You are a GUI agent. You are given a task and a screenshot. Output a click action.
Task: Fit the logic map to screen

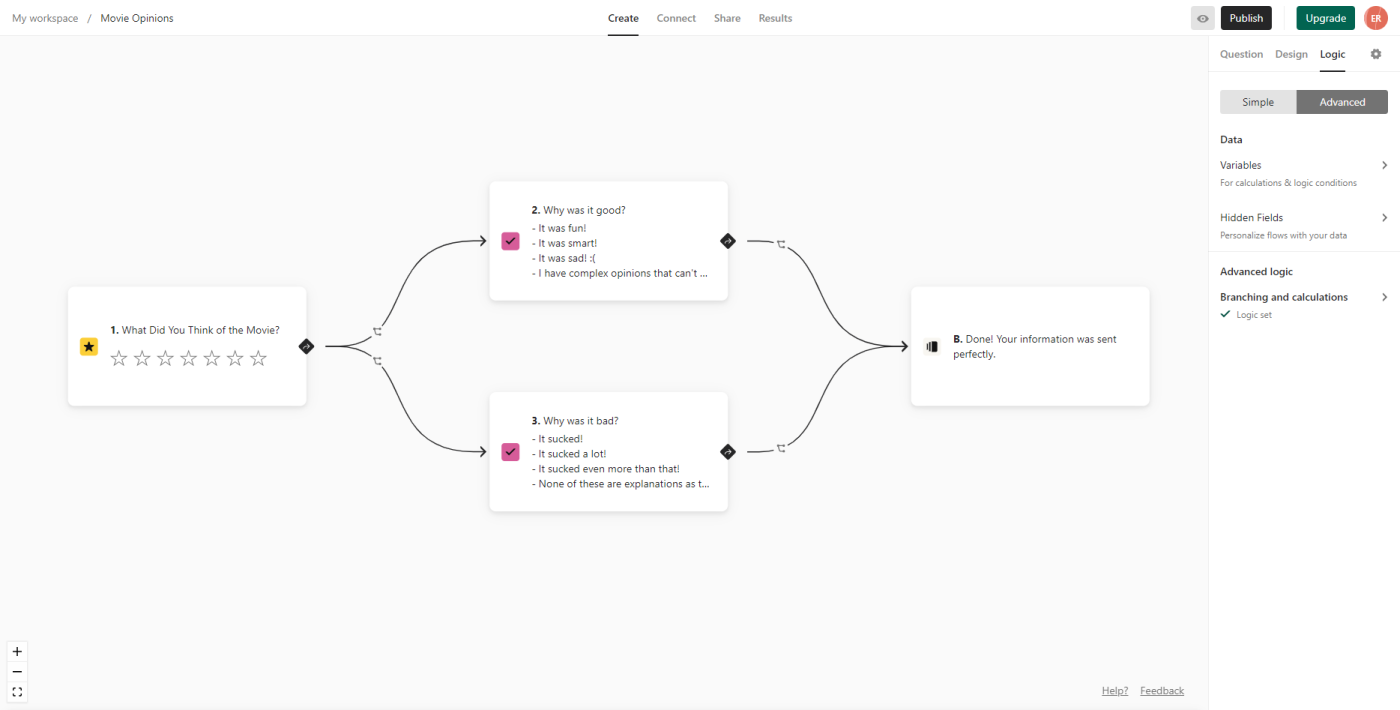click(x=17, y=692)
